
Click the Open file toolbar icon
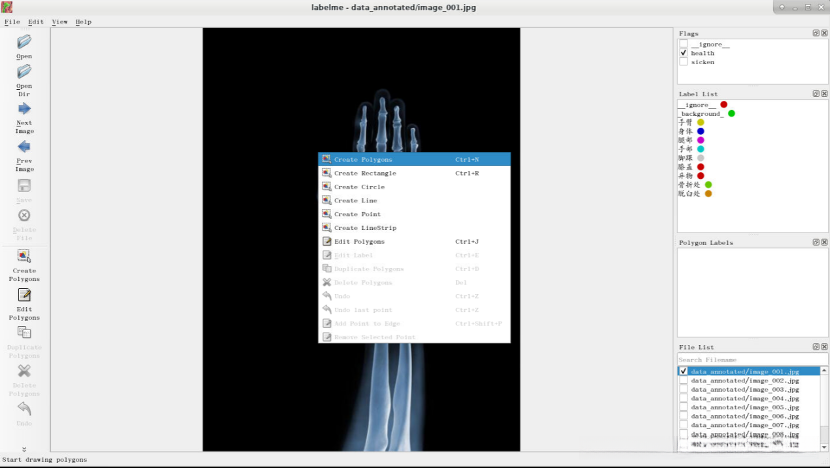[x=24, y=42]
